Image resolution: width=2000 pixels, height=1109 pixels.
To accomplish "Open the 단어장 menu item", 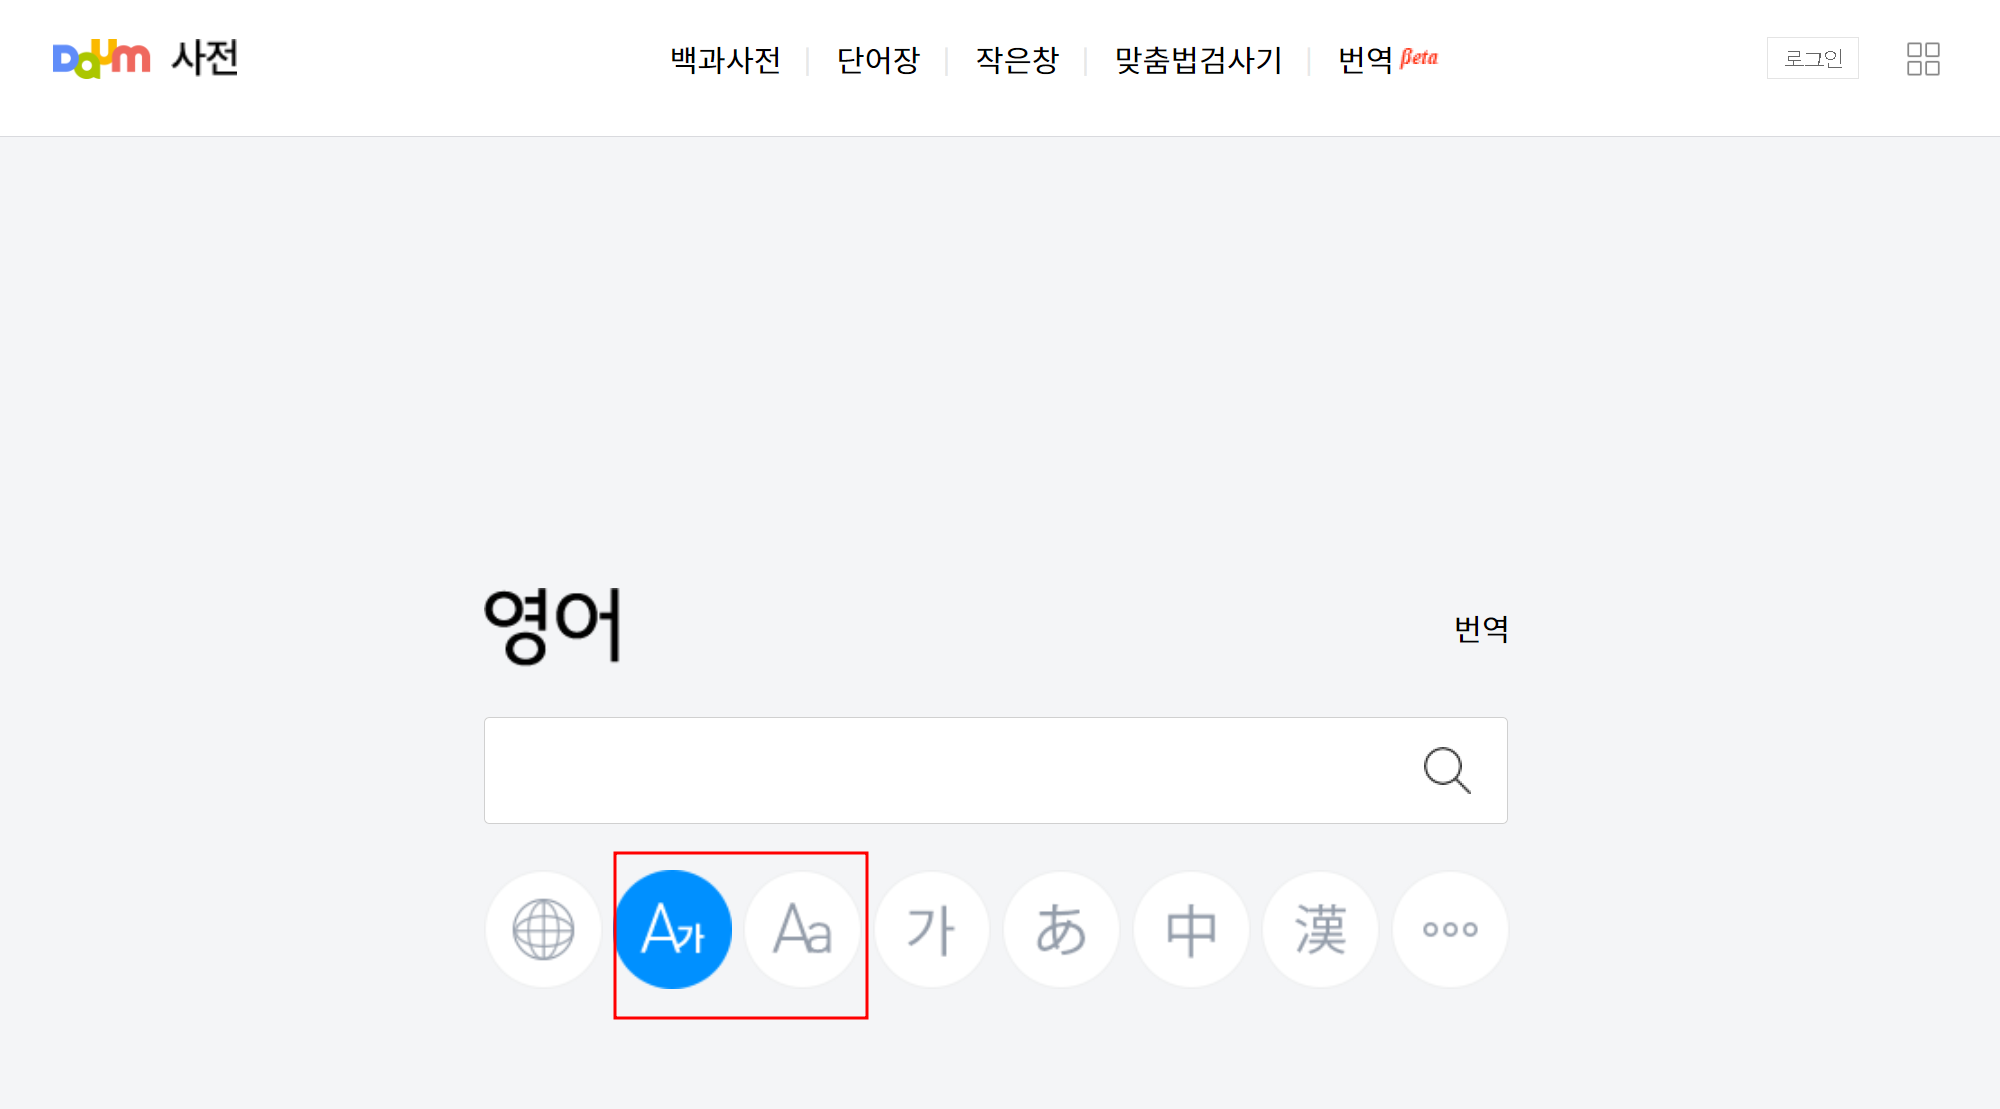I will 879,60.
